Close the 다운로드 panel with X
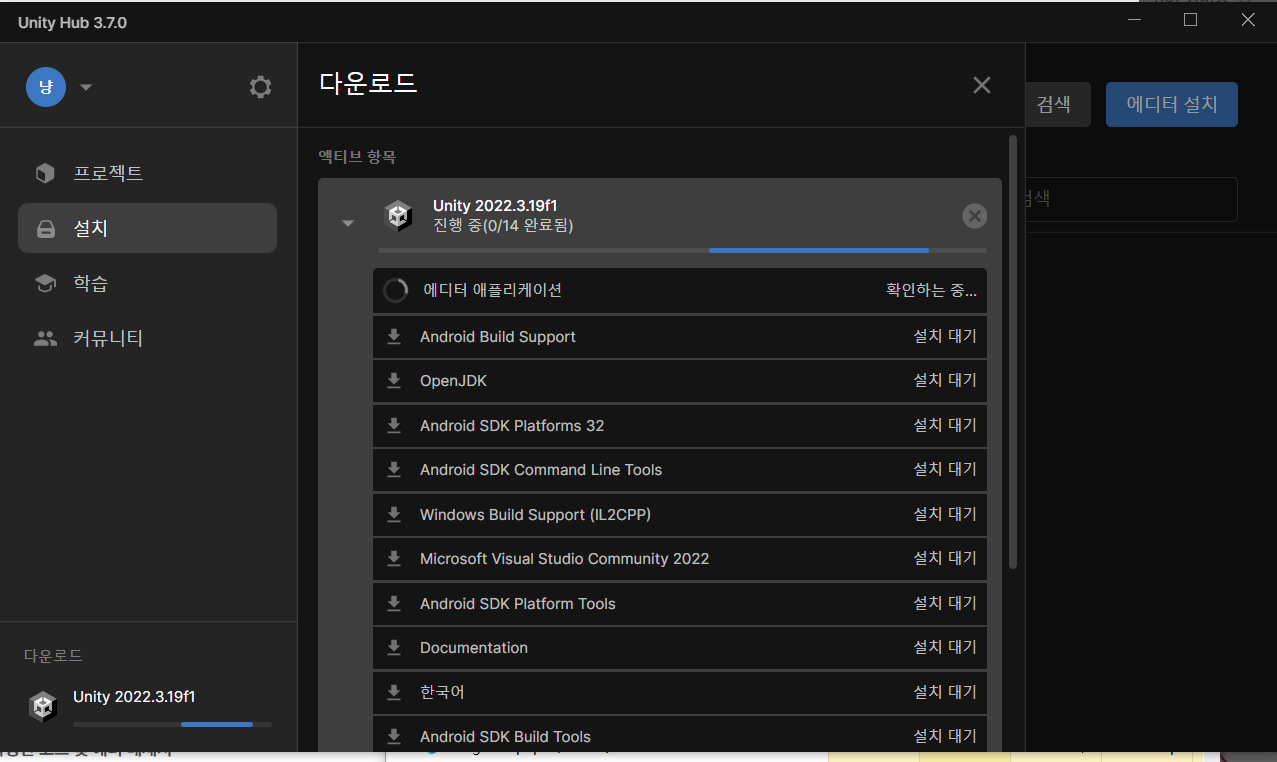This screenshot has width=1277, height=762. (x=982, y=85)
